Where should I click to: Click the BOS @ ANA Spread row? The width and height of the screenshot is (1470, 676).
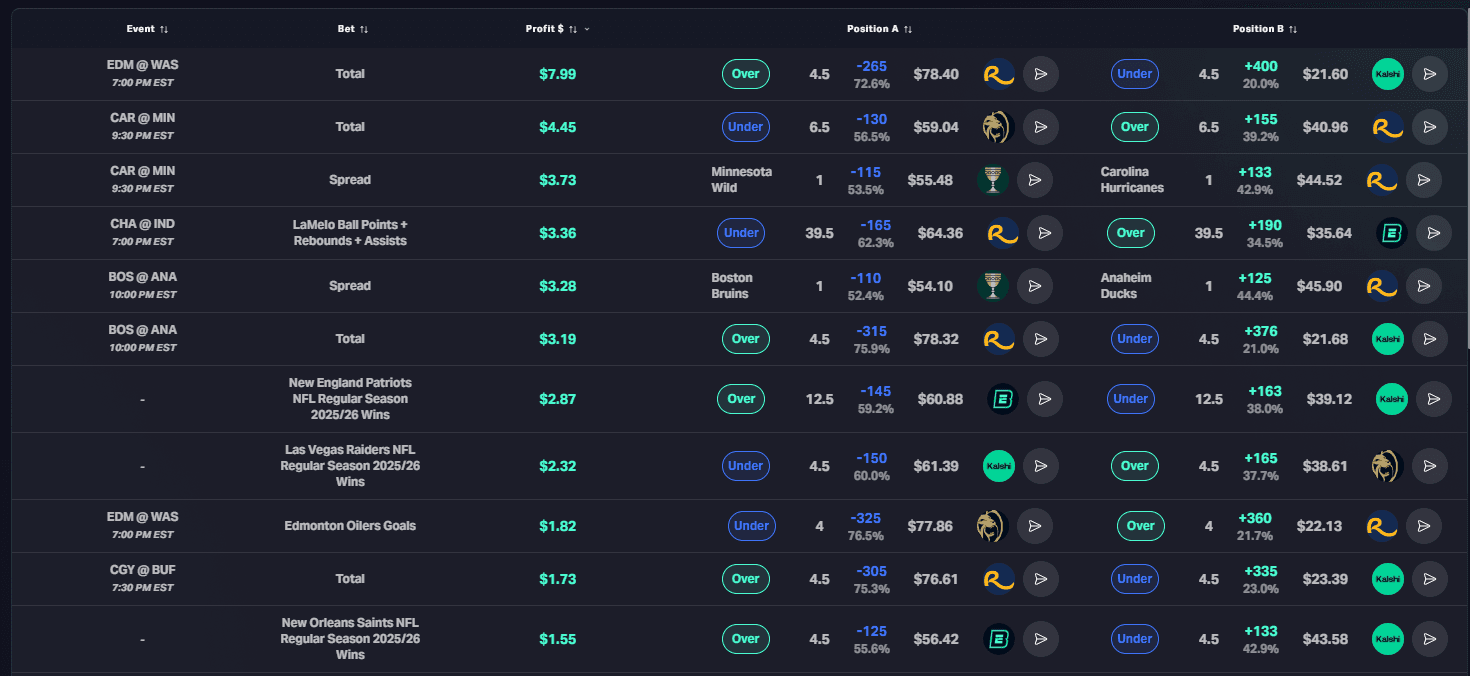coord(350,285)
